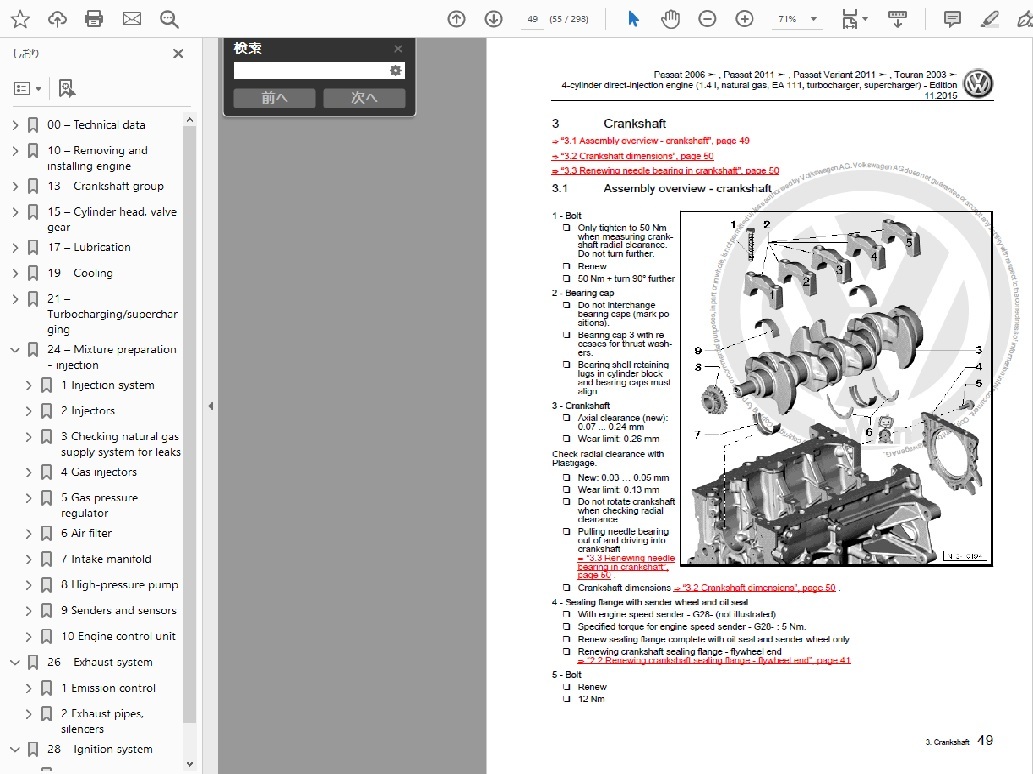Follow link 3.3 Renewing needle bearing header
This screenshot has height=774, width=1033.
click(665, 171)
